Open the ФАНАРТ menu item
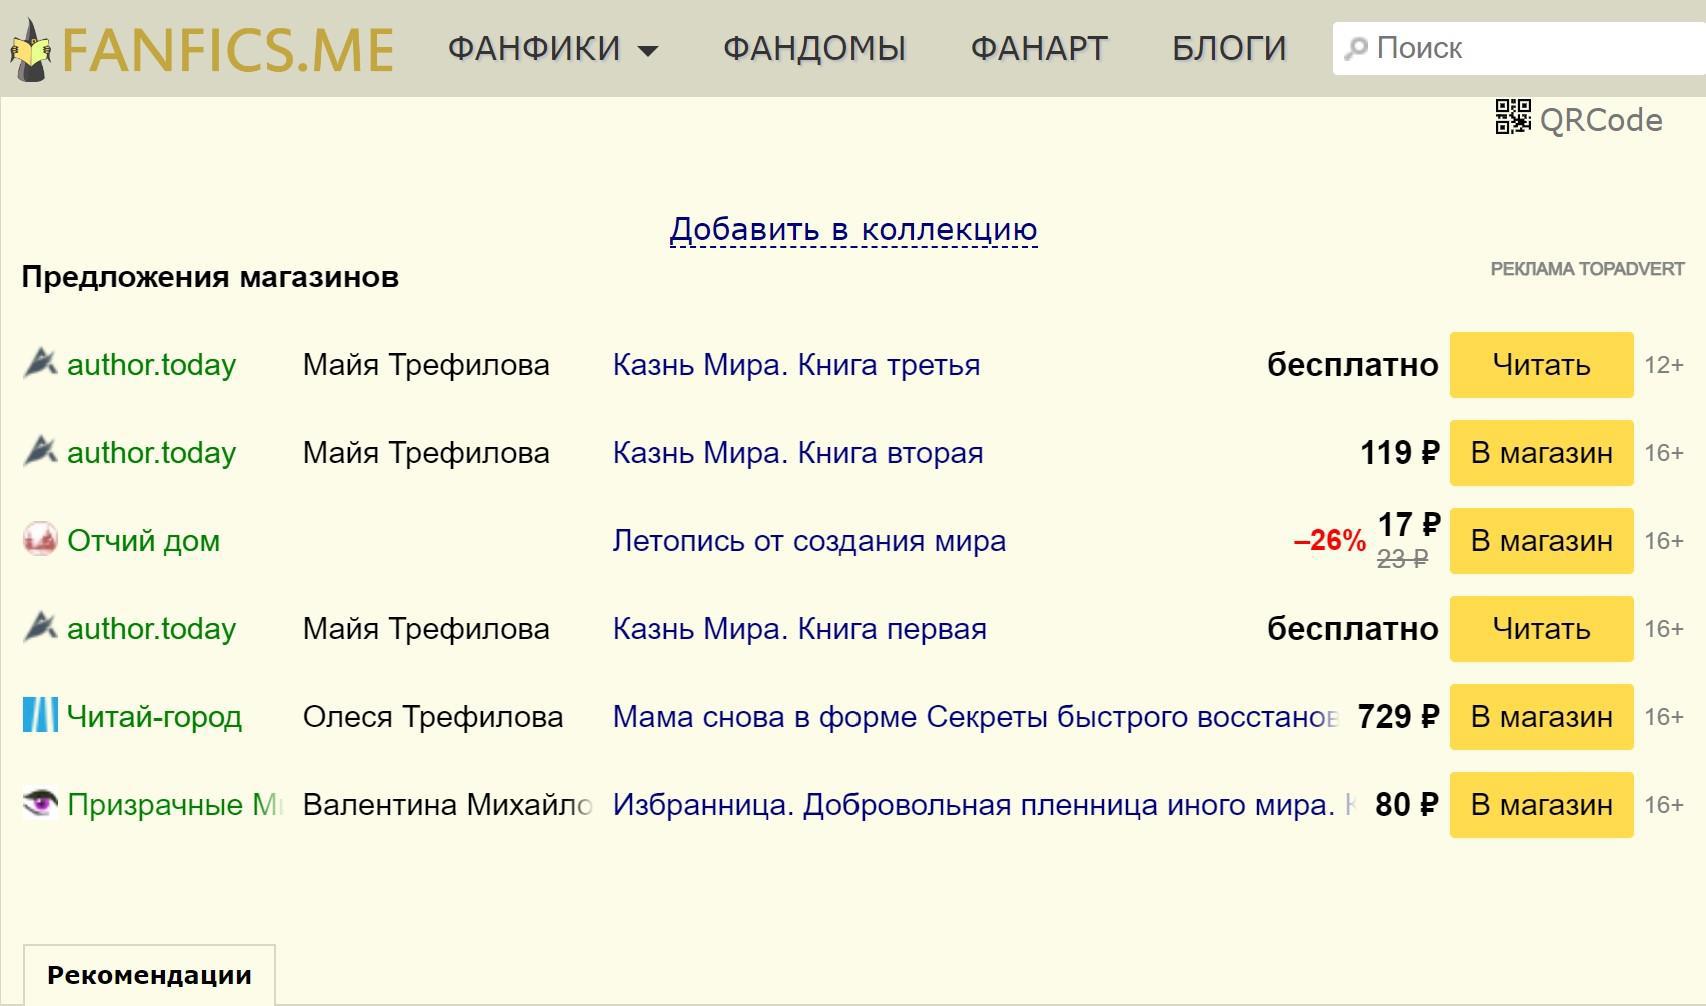Image resolution: width=1706 pixels, height=1006 pixels. (1039, 48)
